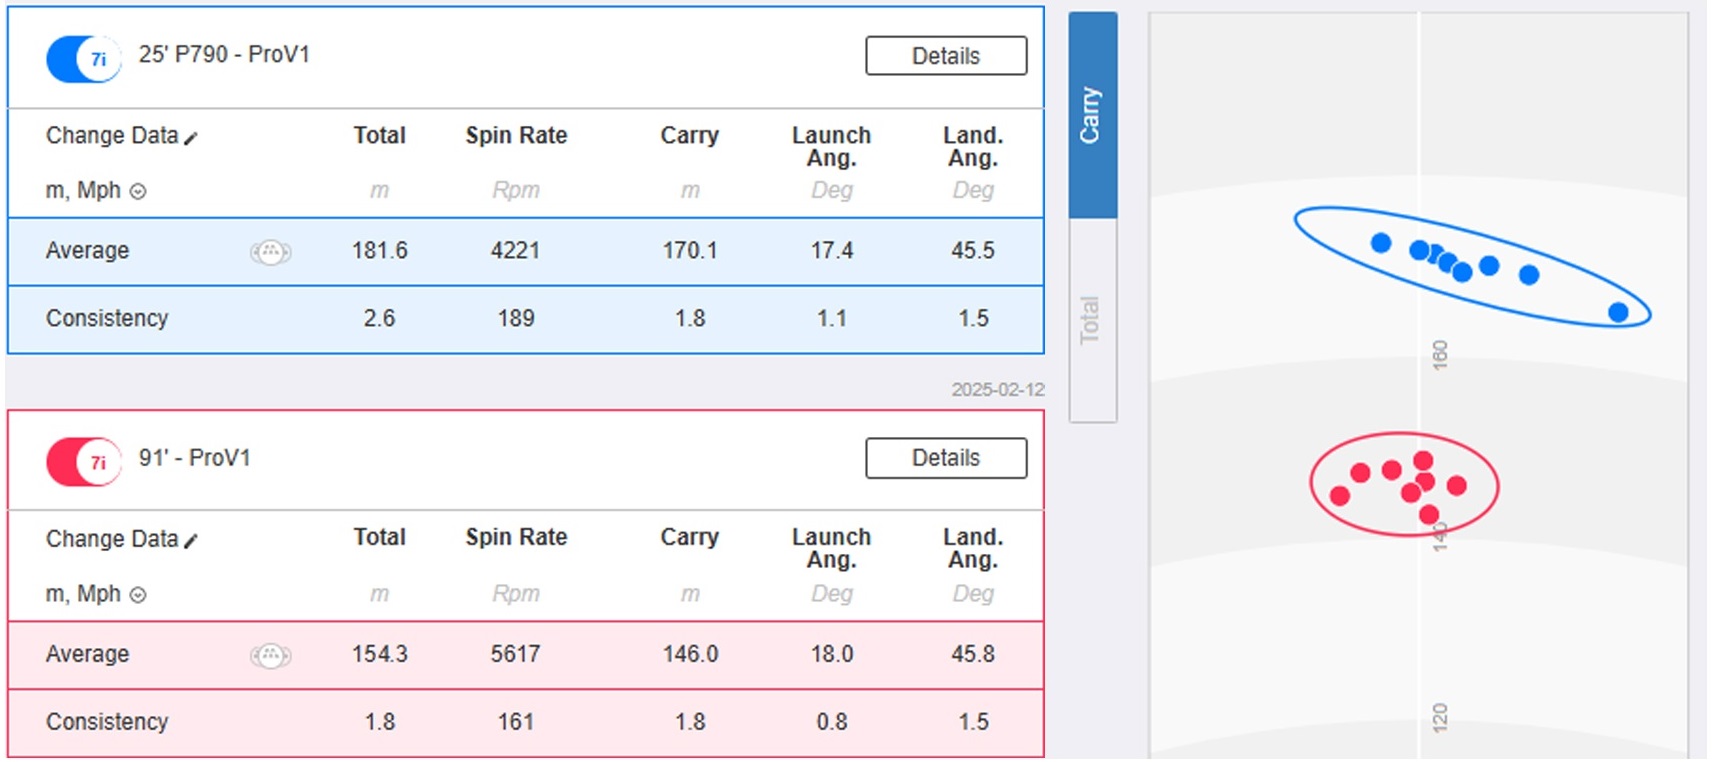This screenshot has width=1712, height=762.
Task: Select the far-right red shot dot
Action: [x=1457, y=486]
